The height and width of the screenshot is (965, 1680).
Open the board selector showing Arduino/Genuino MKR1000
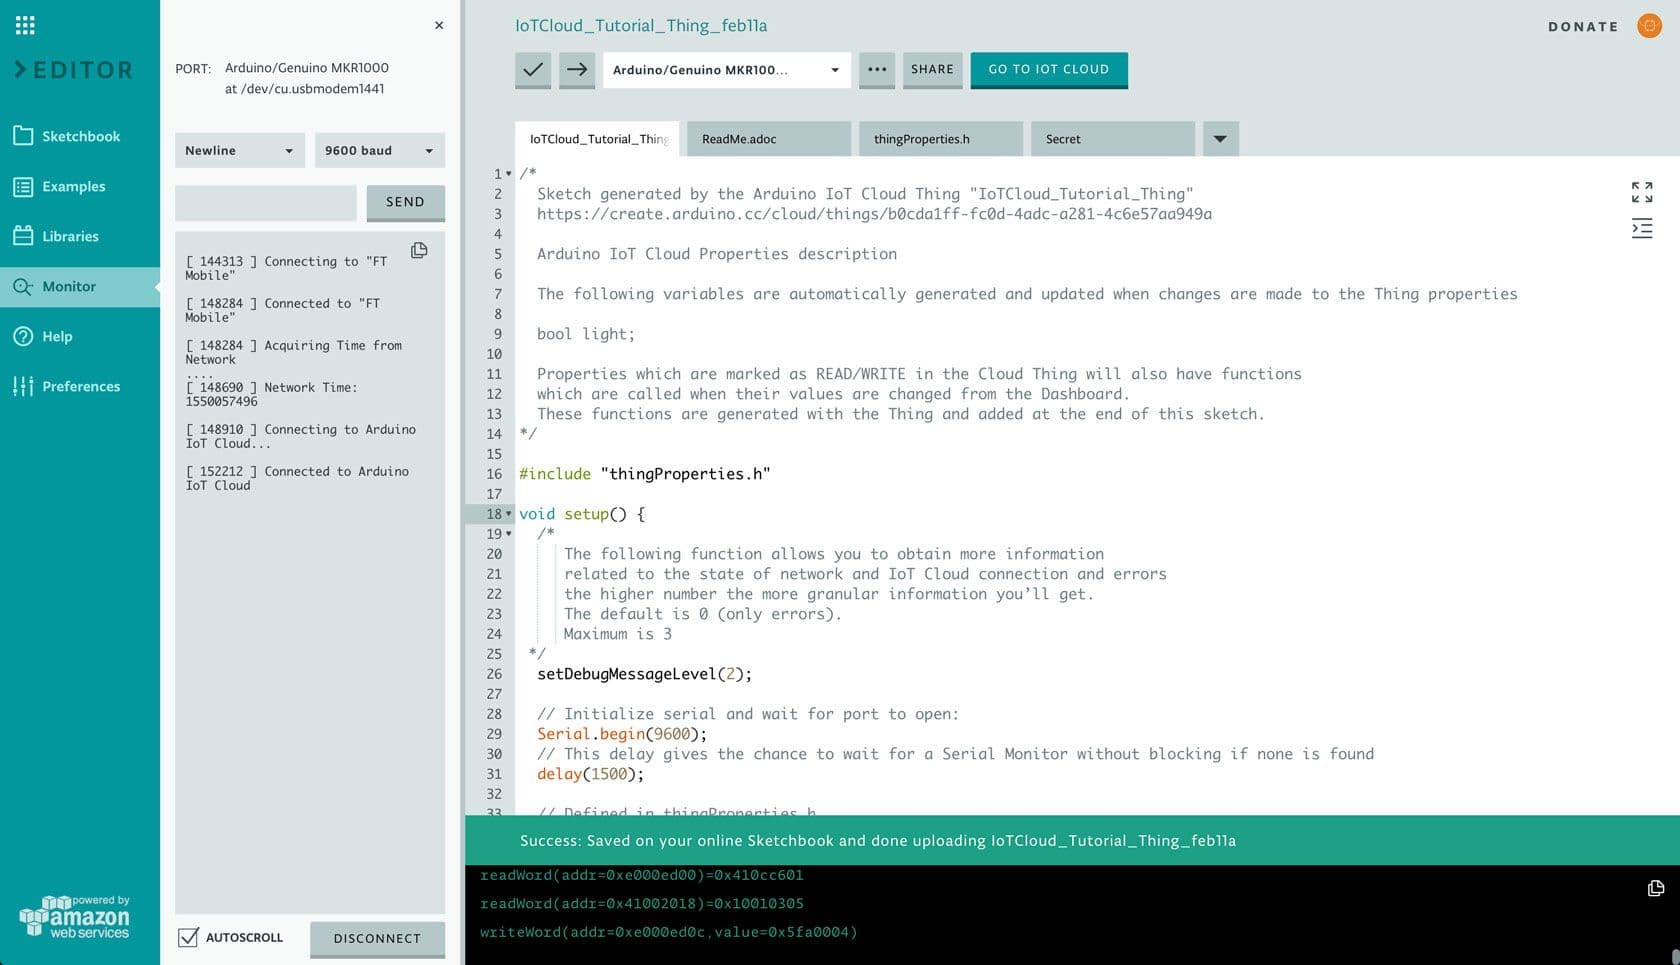pyautogui.click(x=726, y=70)
